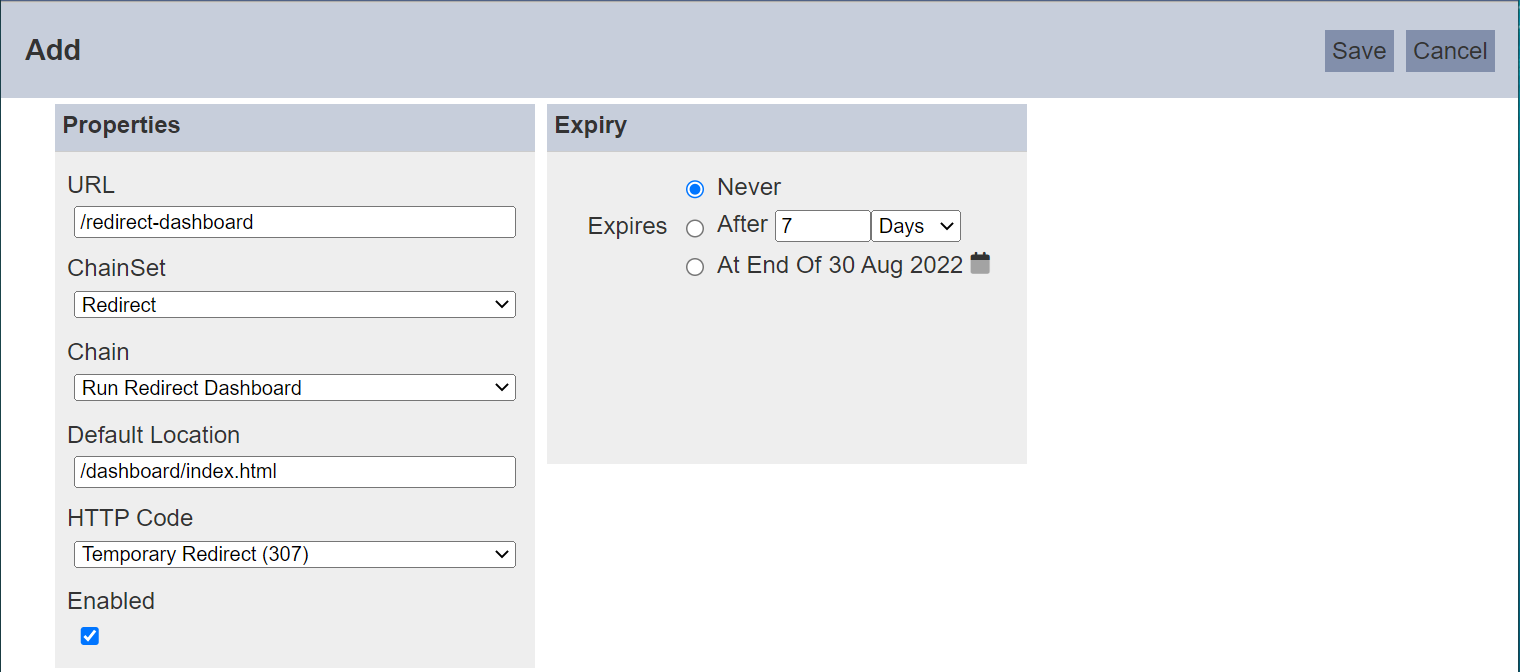Click the 'Add' page title
The width and height of the screenshot is (1520, 672).
(53, 50)
